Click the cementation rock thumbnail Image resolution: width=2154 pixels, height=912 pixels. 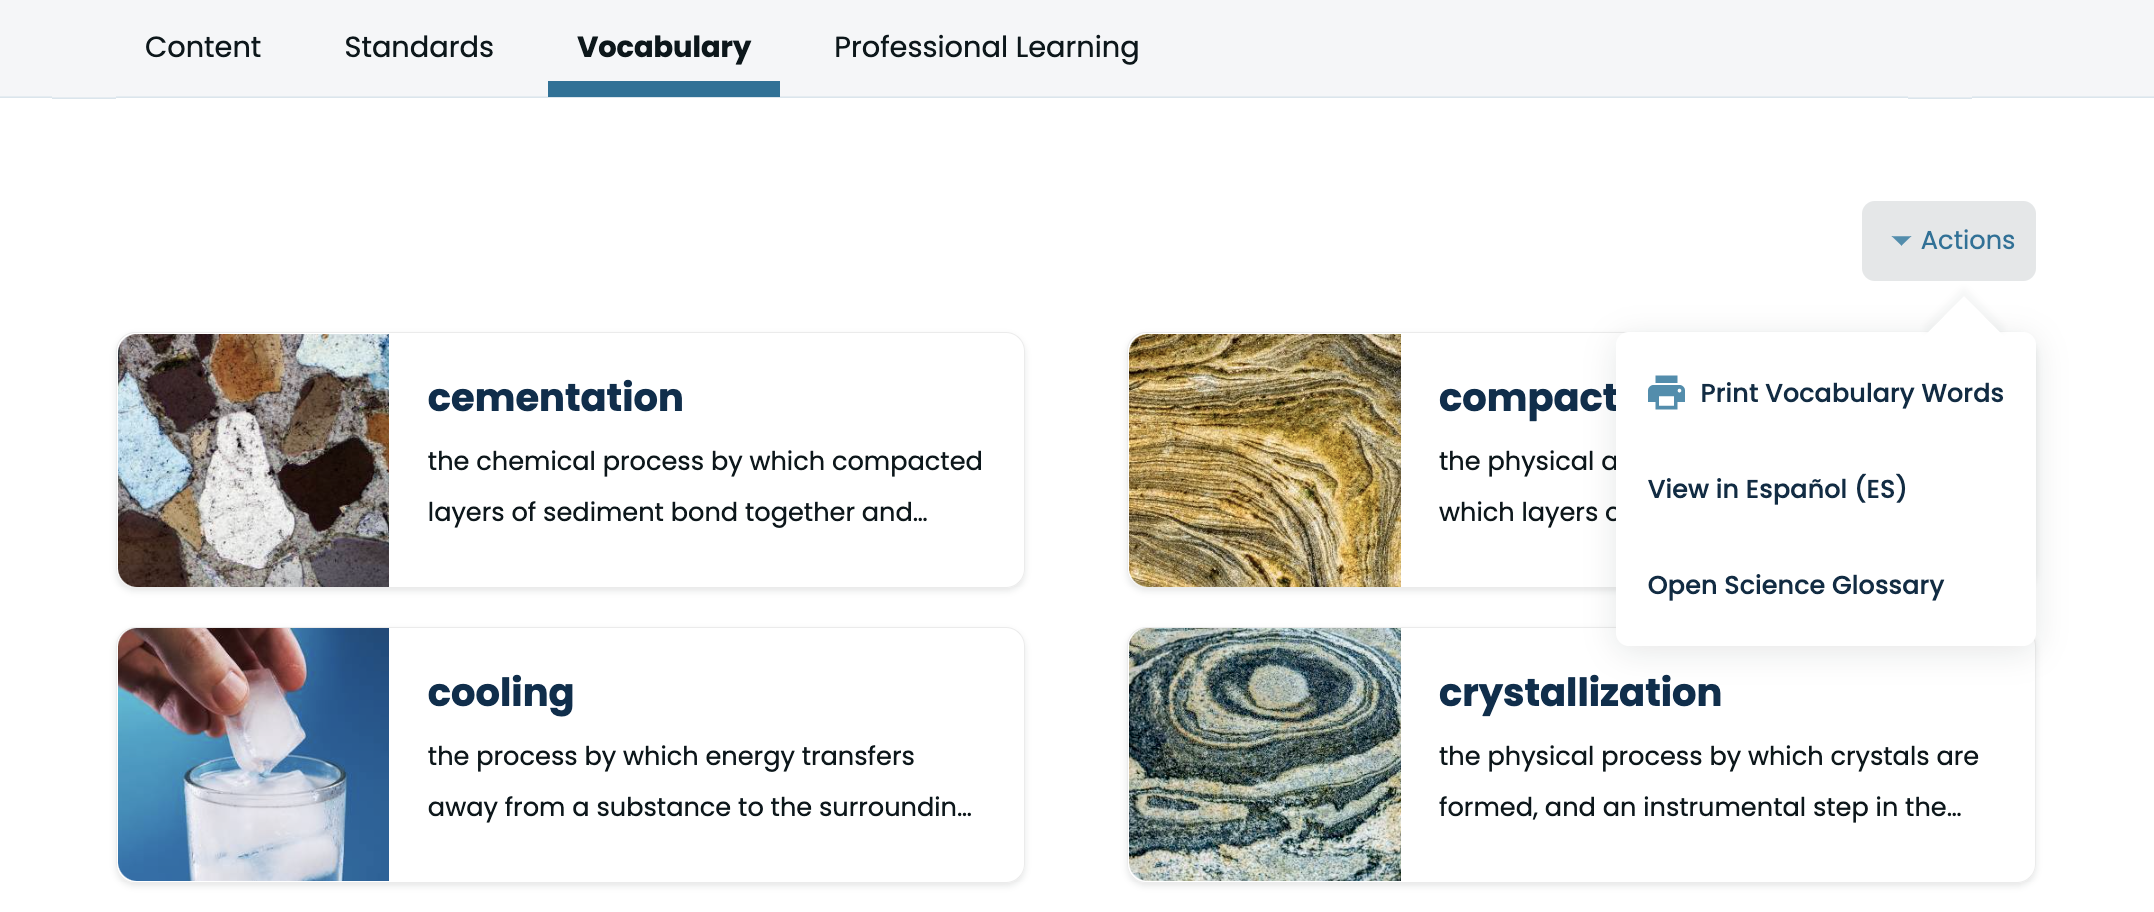click(254, 460)
